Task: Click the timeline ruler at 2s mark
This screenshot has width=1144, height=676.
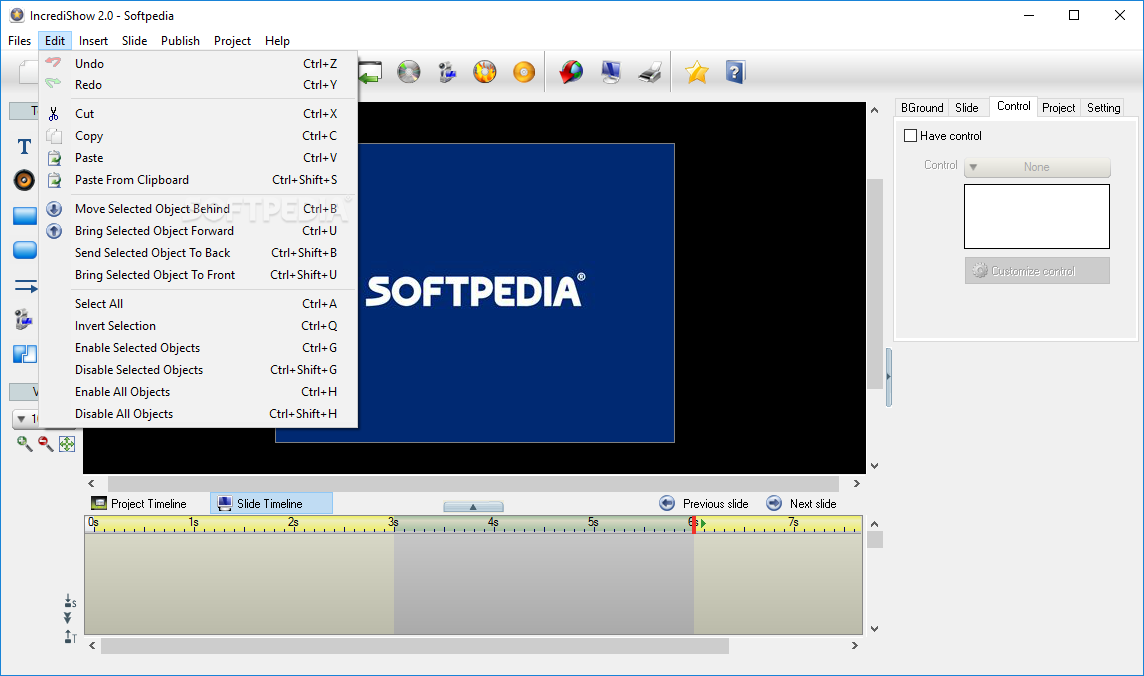Action: coord(293,524)
